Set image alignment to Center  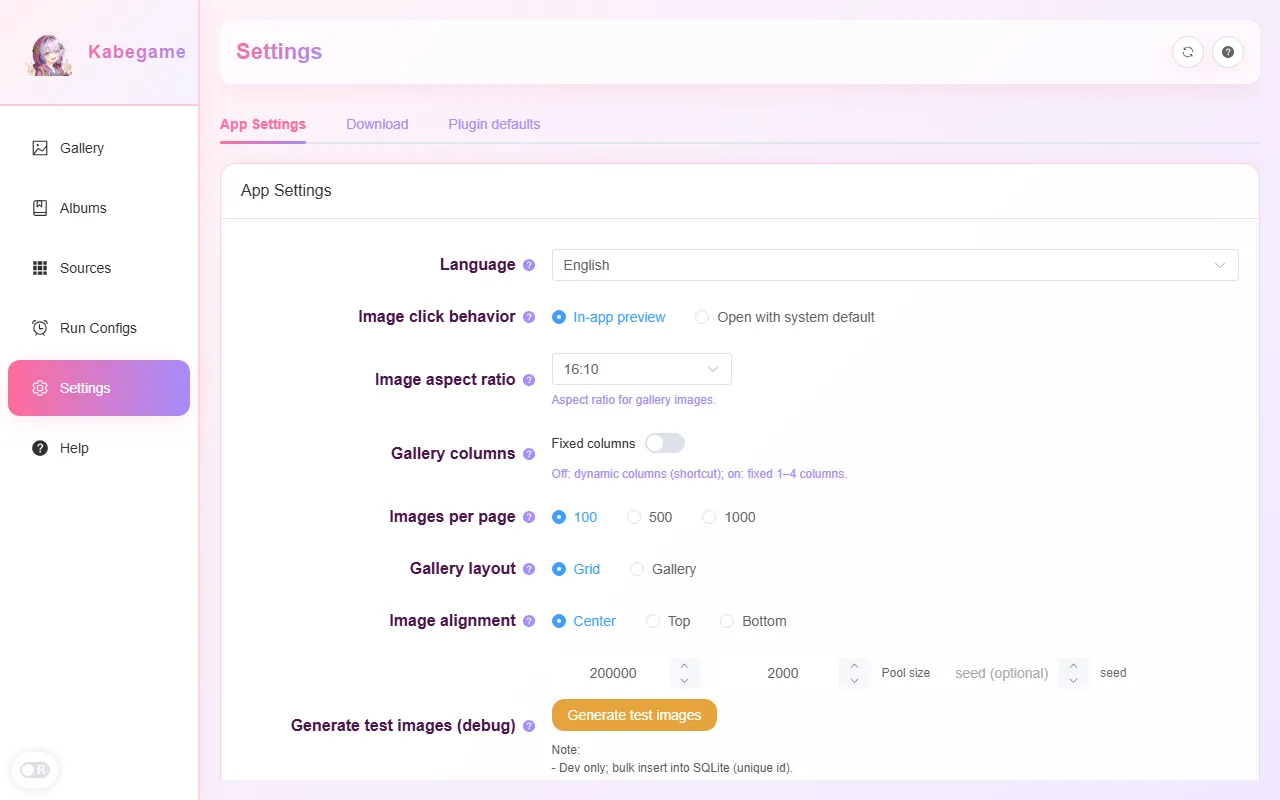click(584, 621)
